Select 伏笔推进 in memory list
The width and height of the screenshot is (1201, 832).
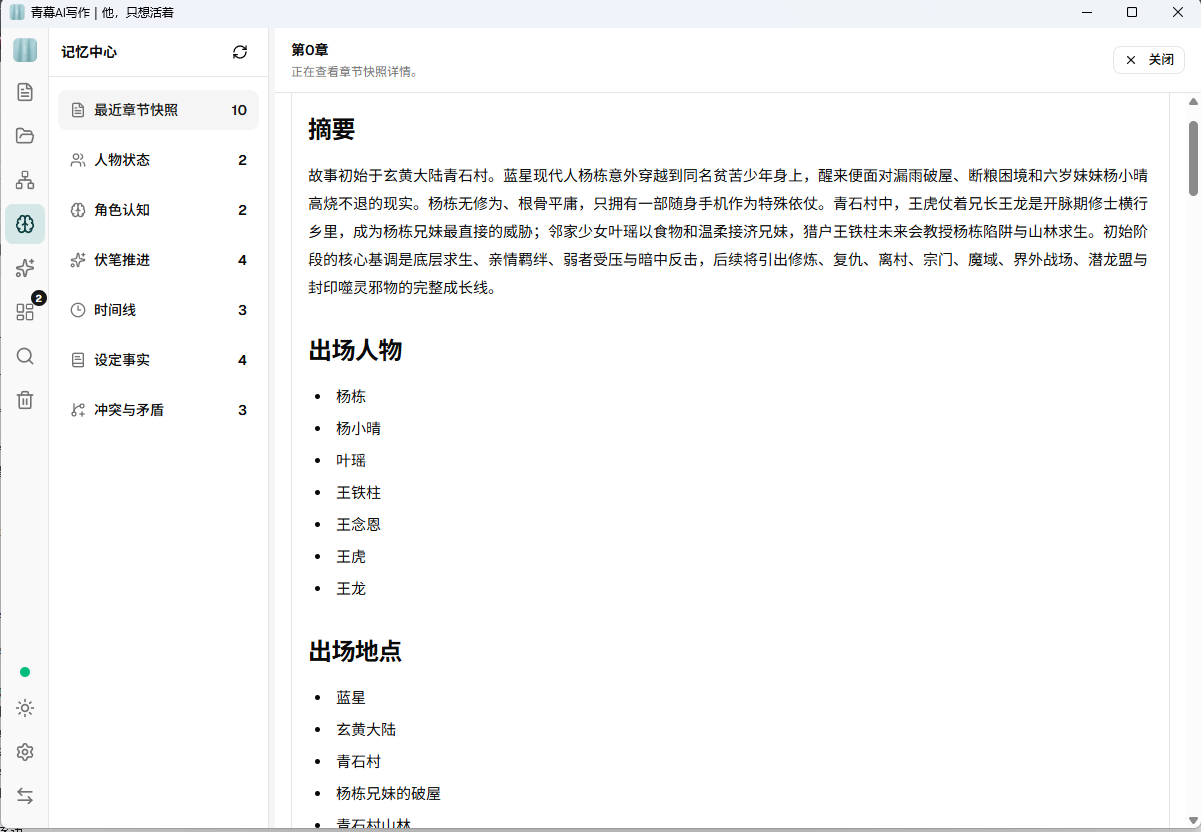158,260
